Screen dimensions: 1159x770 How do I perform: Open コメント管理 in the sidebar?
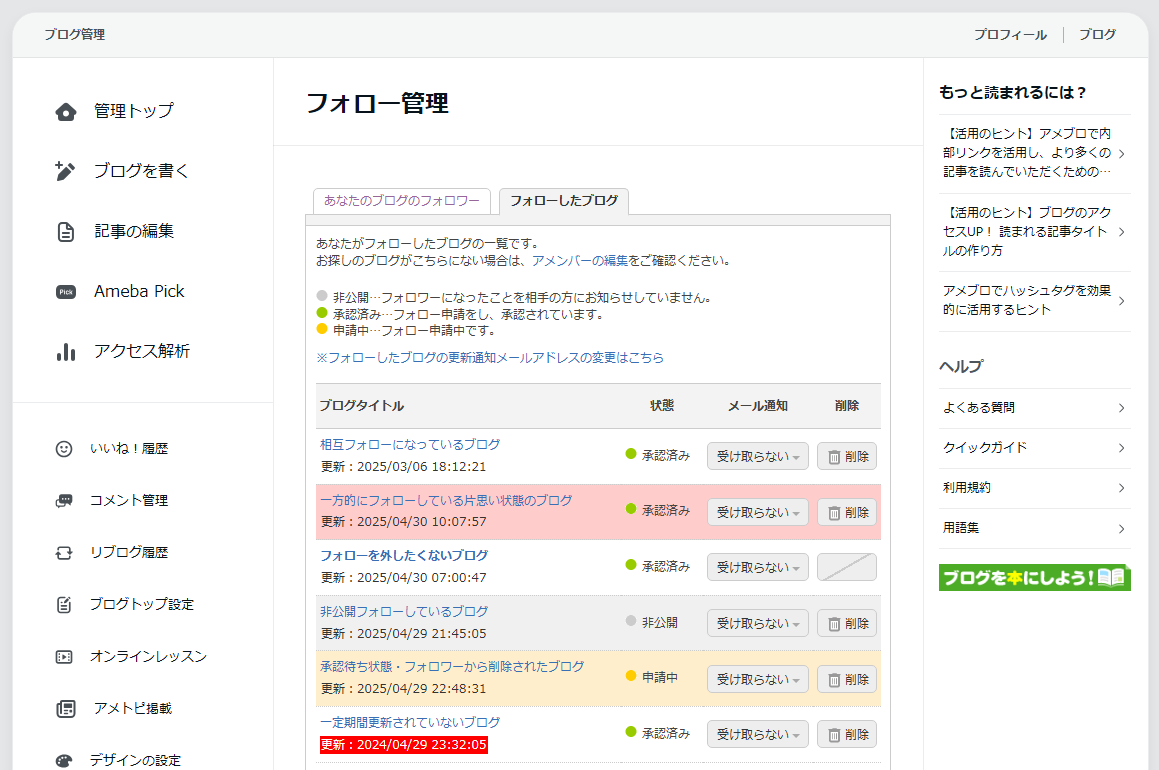point(129,500)
